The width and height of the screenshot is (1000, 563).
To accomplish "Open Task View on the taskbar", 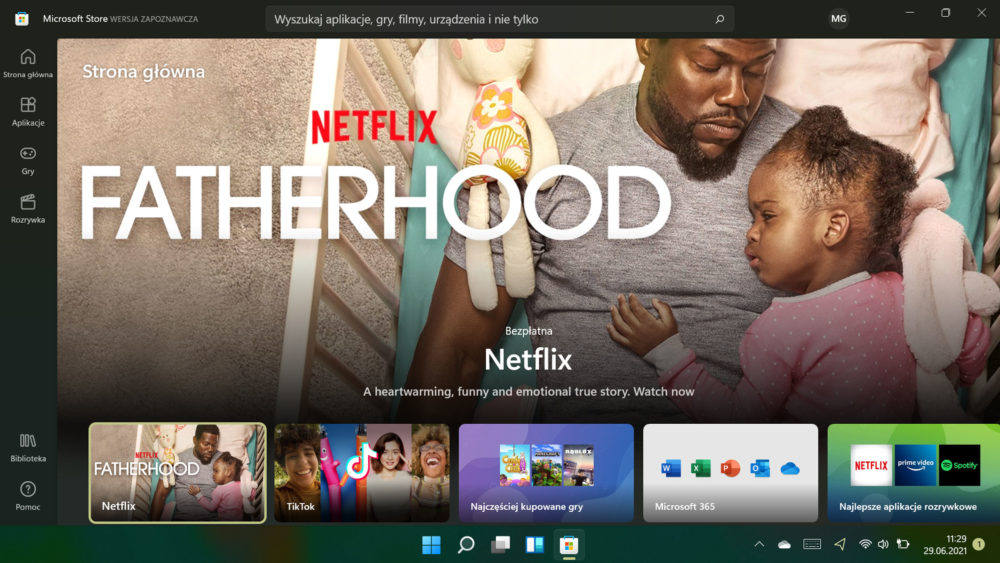I will (x=500, y=545).
